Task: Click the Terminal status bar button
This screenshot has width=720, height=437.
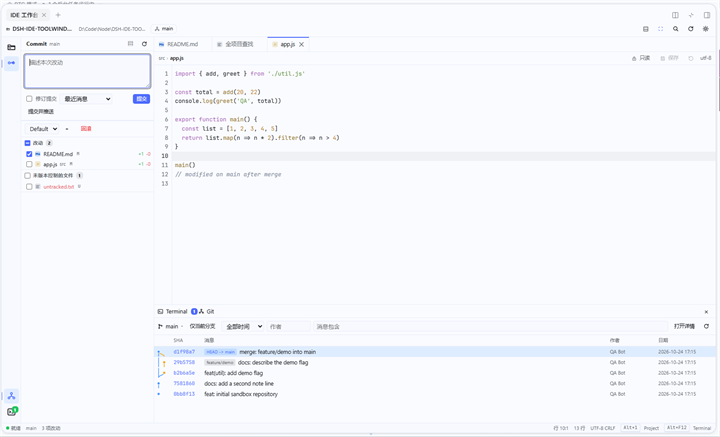Action: [702, 428]
